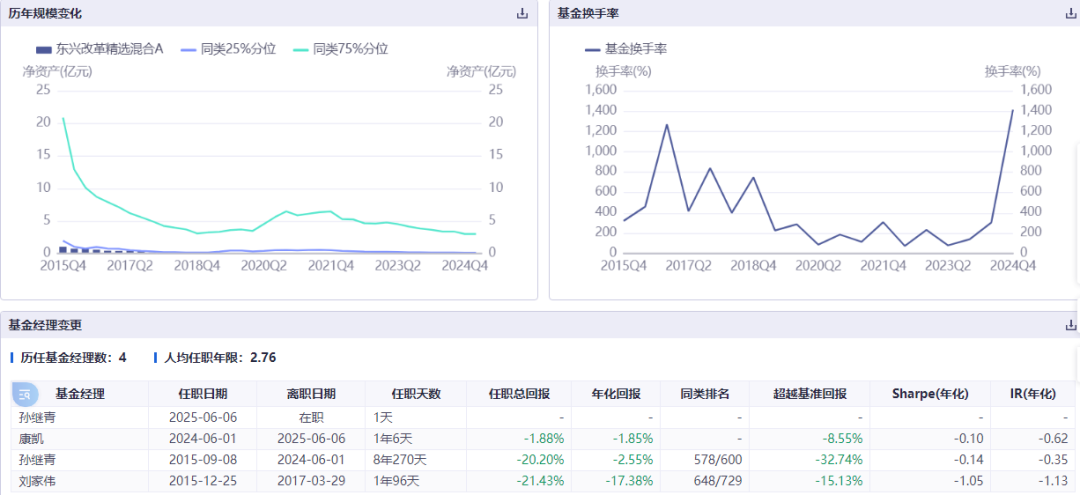1080x495 pixels.
Task: Select the currently serving 孙继青 row
Action: 38,416
